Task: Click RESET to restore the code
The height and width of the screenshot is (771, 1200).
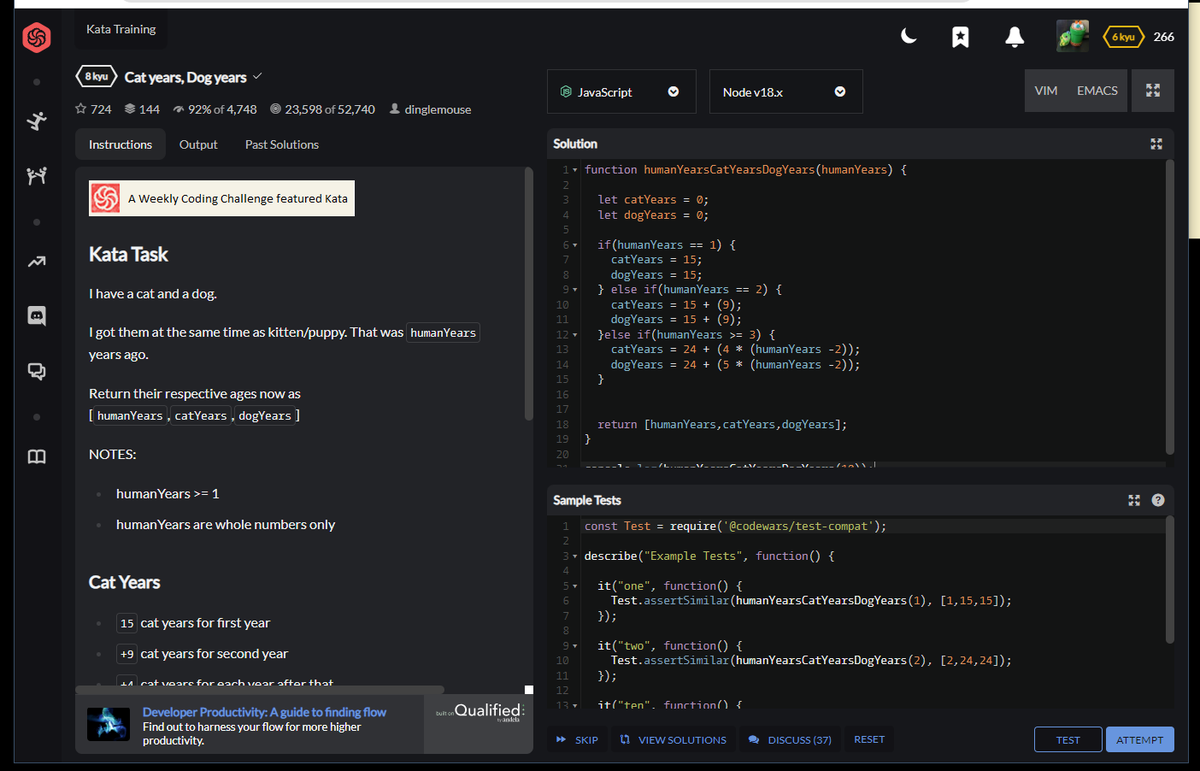Action: tap(869, 740)
